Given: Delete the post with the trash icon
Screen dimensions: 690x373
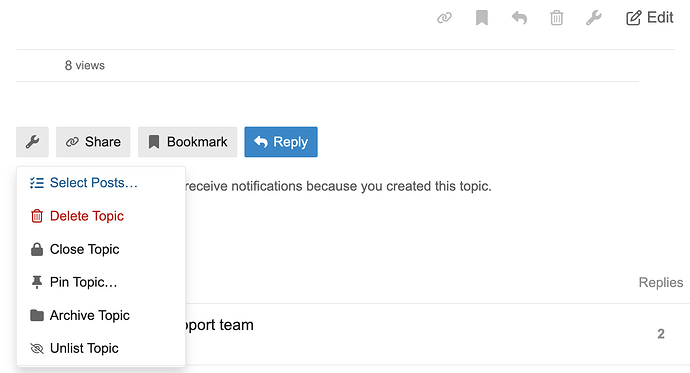Looking at the screenshot, I should (557, 18).
